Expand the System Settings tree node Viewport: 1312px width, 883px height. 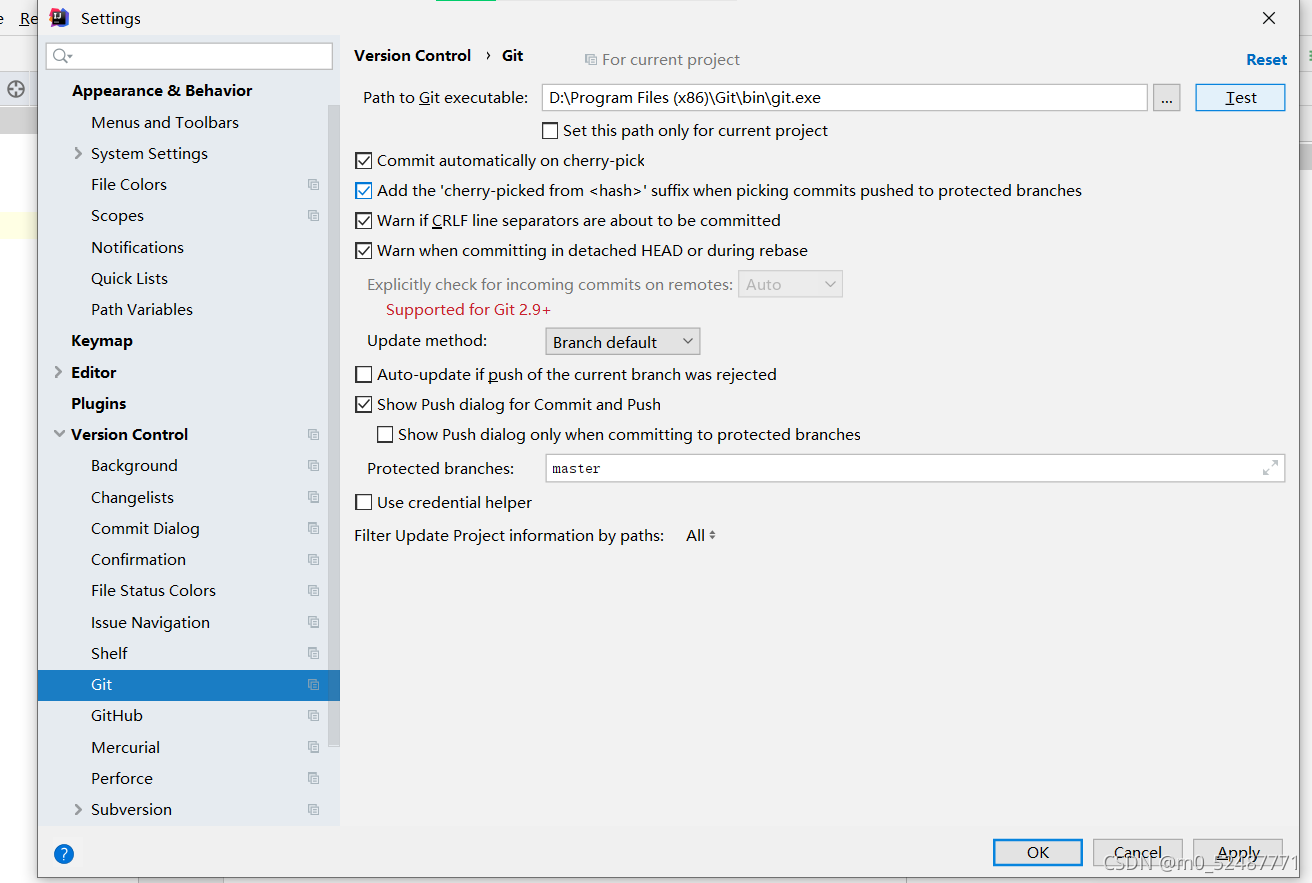click(x=78, y=153)
